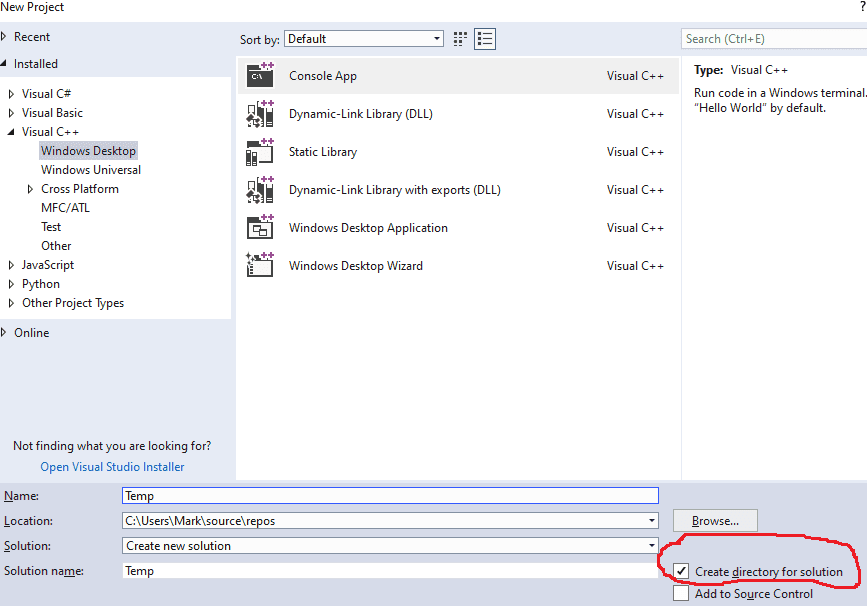Click the Dynamic-Link Library (DLL) icon

[260, 113]
